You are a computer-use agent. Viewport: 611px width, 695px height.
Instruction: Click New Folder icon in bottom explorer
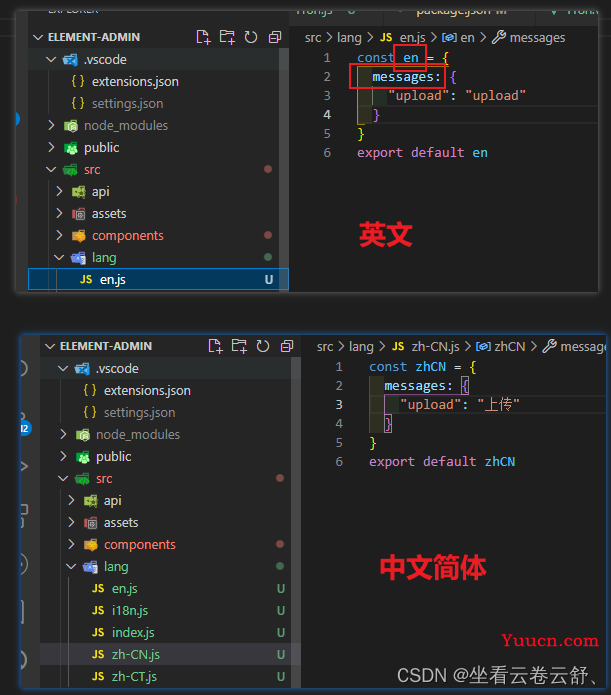tap(239, 346)
